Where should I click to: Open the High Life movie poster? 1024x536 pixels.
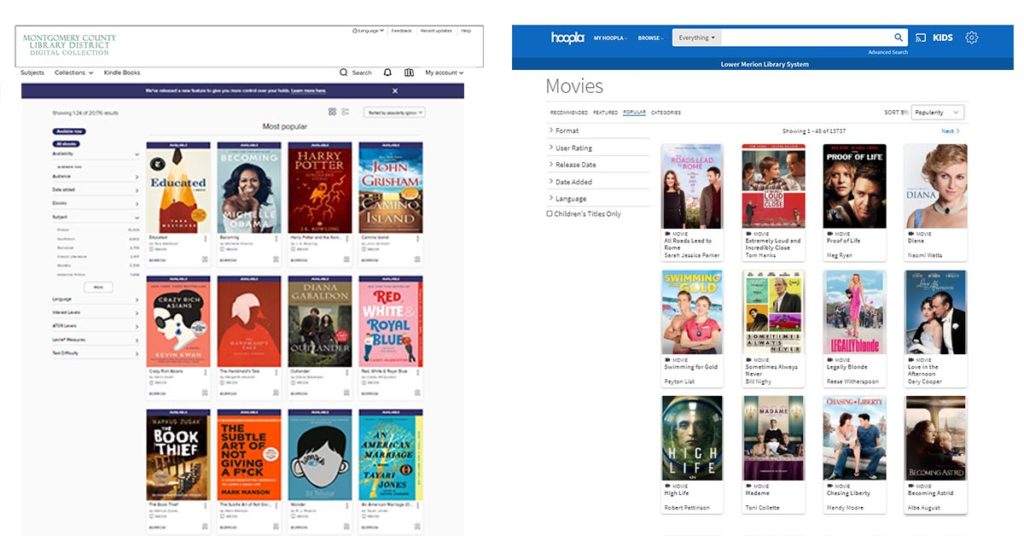[692, 438]
